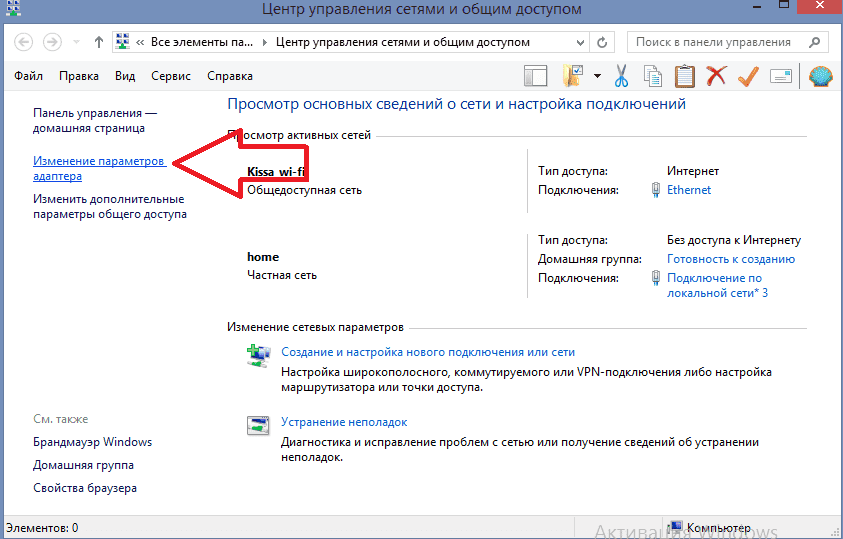Click the Ethernet connection icon
Image resolution: width=843 pixels, height=539 pixels.
click(x=656, y=190)
